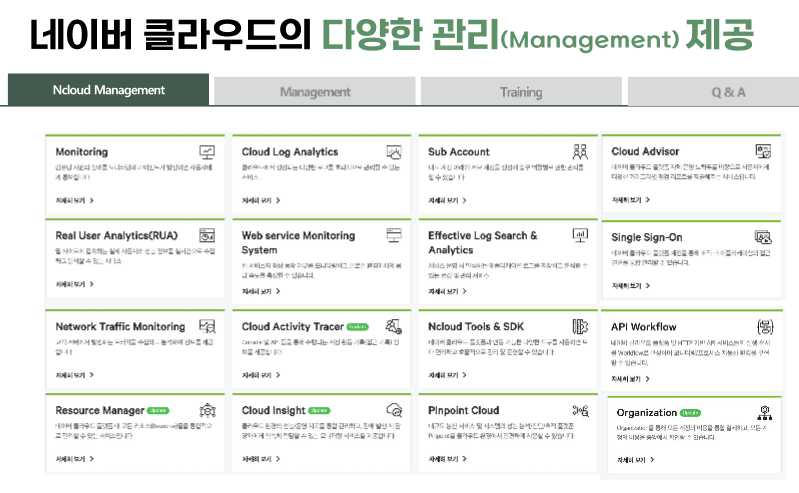Click the Cloud Log Analytics title
This screenshot has height=493, width=799.
click(x=290, y=152)
